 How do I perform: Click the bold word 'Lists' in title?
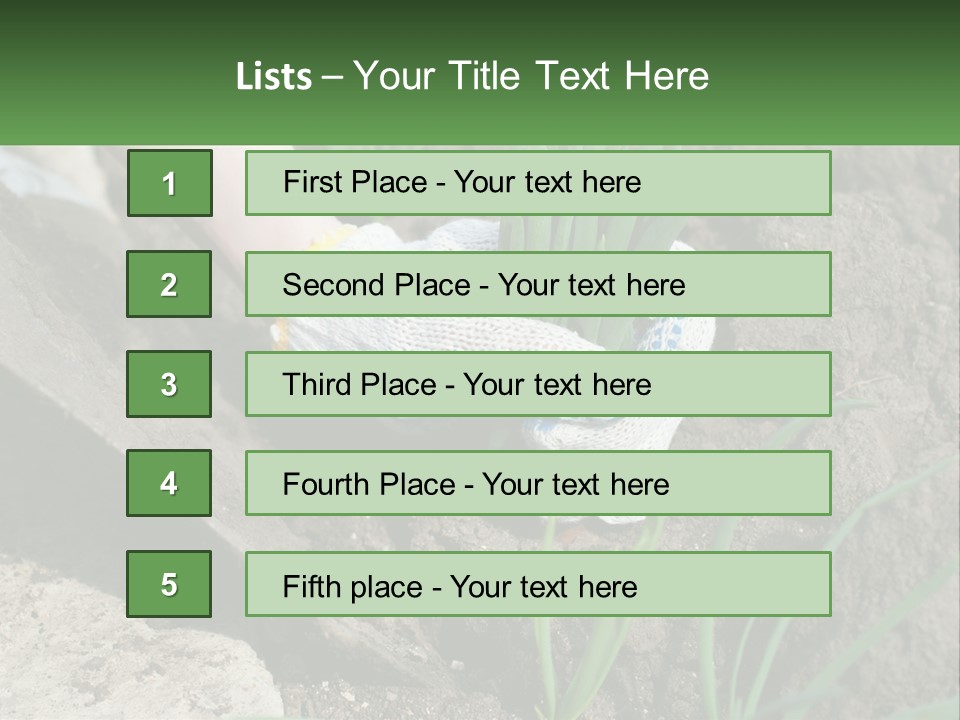[x=274, y=76]
